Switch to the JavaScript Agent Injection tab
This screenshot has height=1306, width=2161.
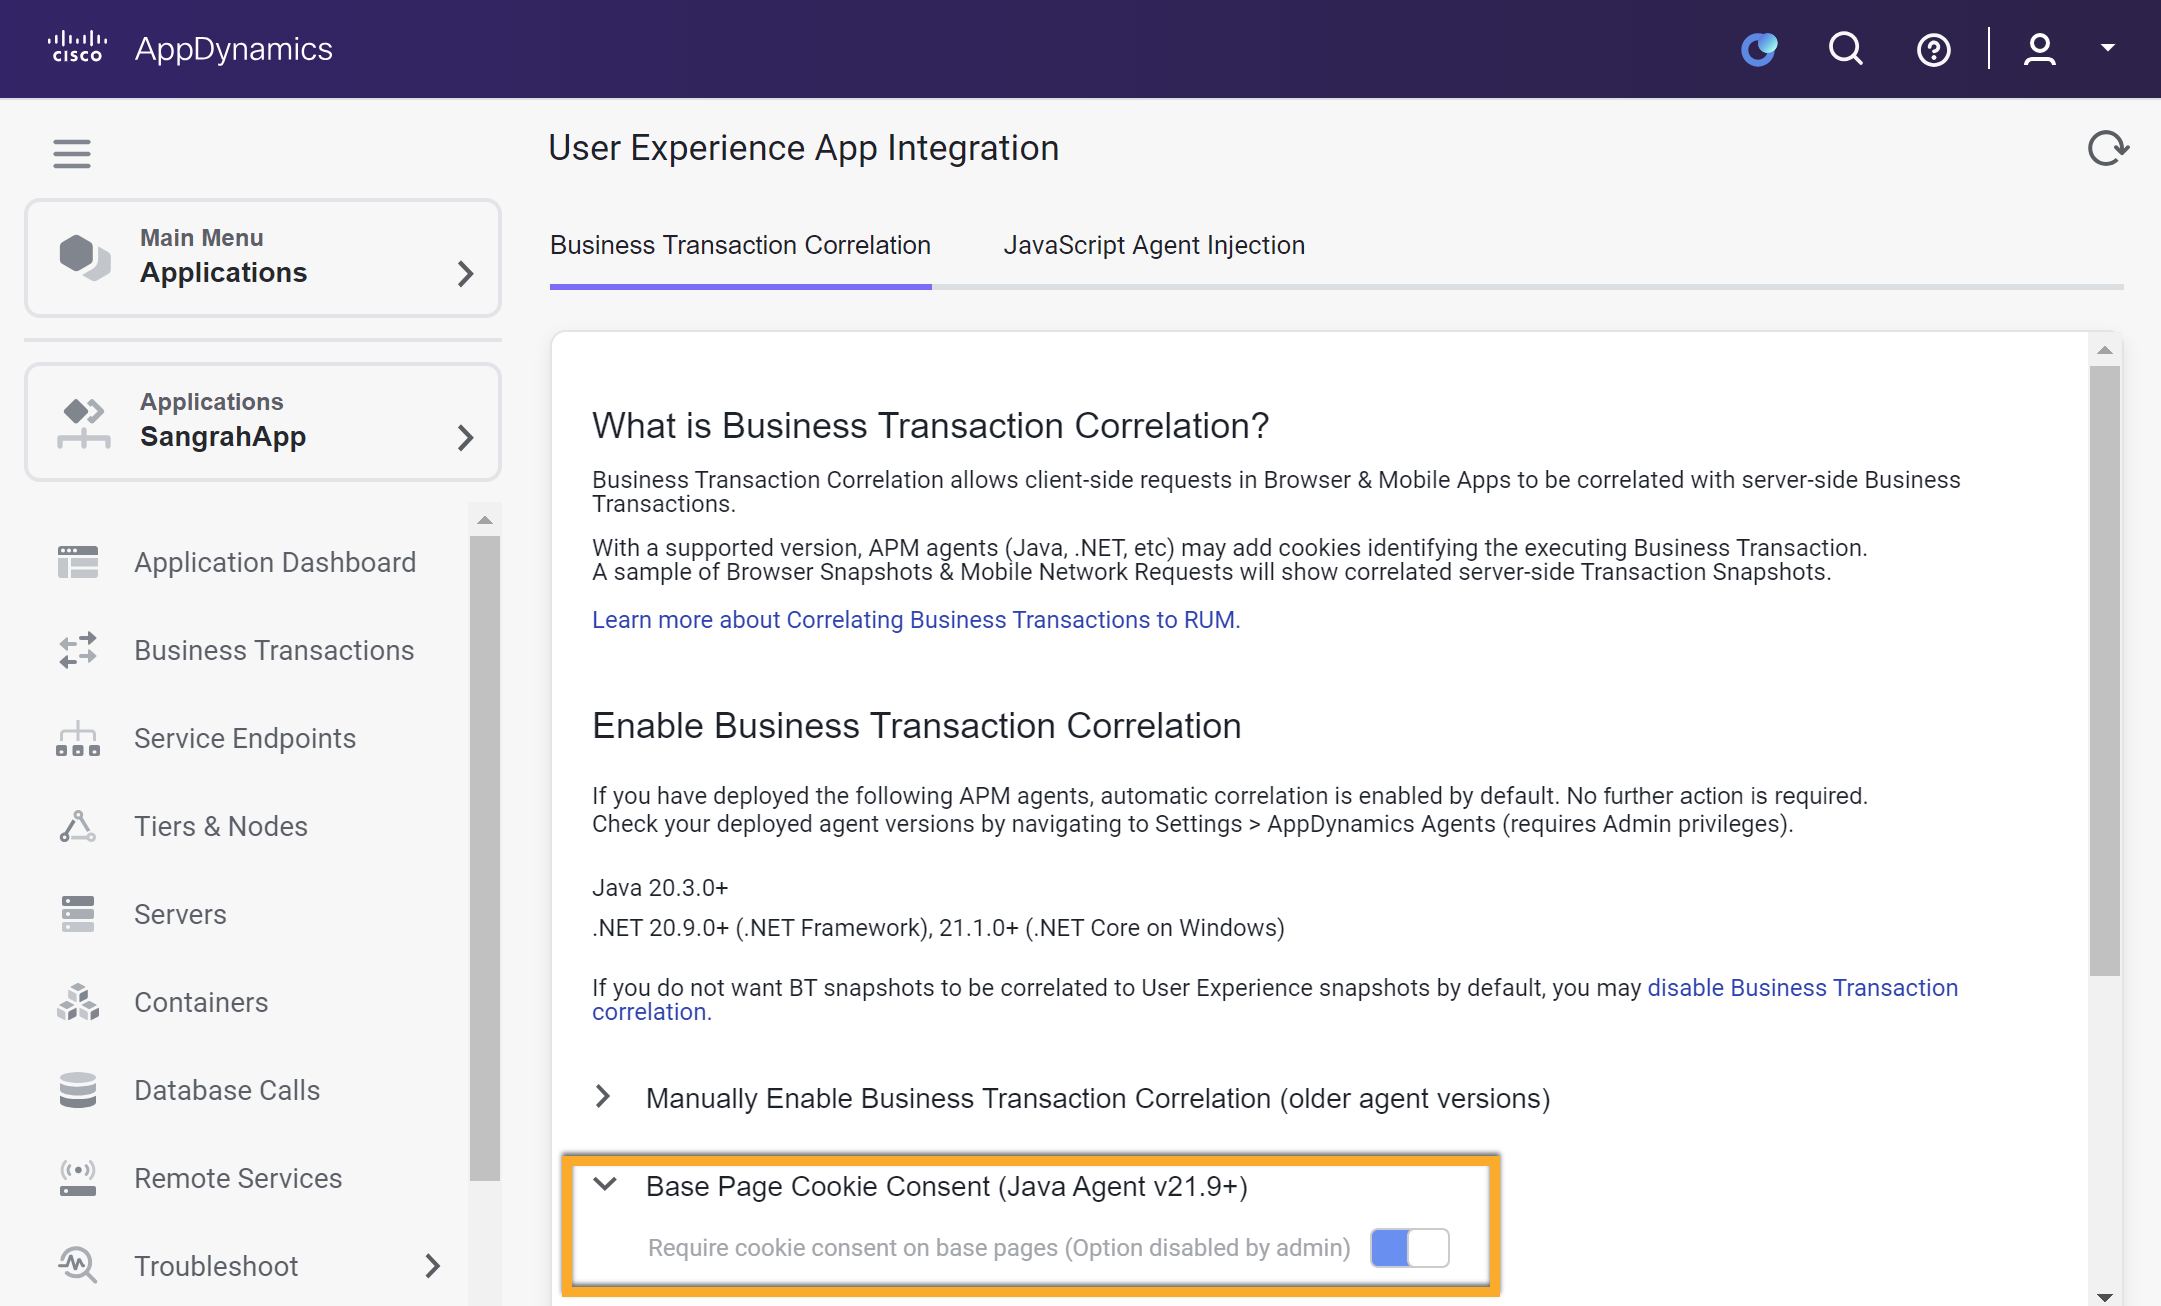(1154, 246)
